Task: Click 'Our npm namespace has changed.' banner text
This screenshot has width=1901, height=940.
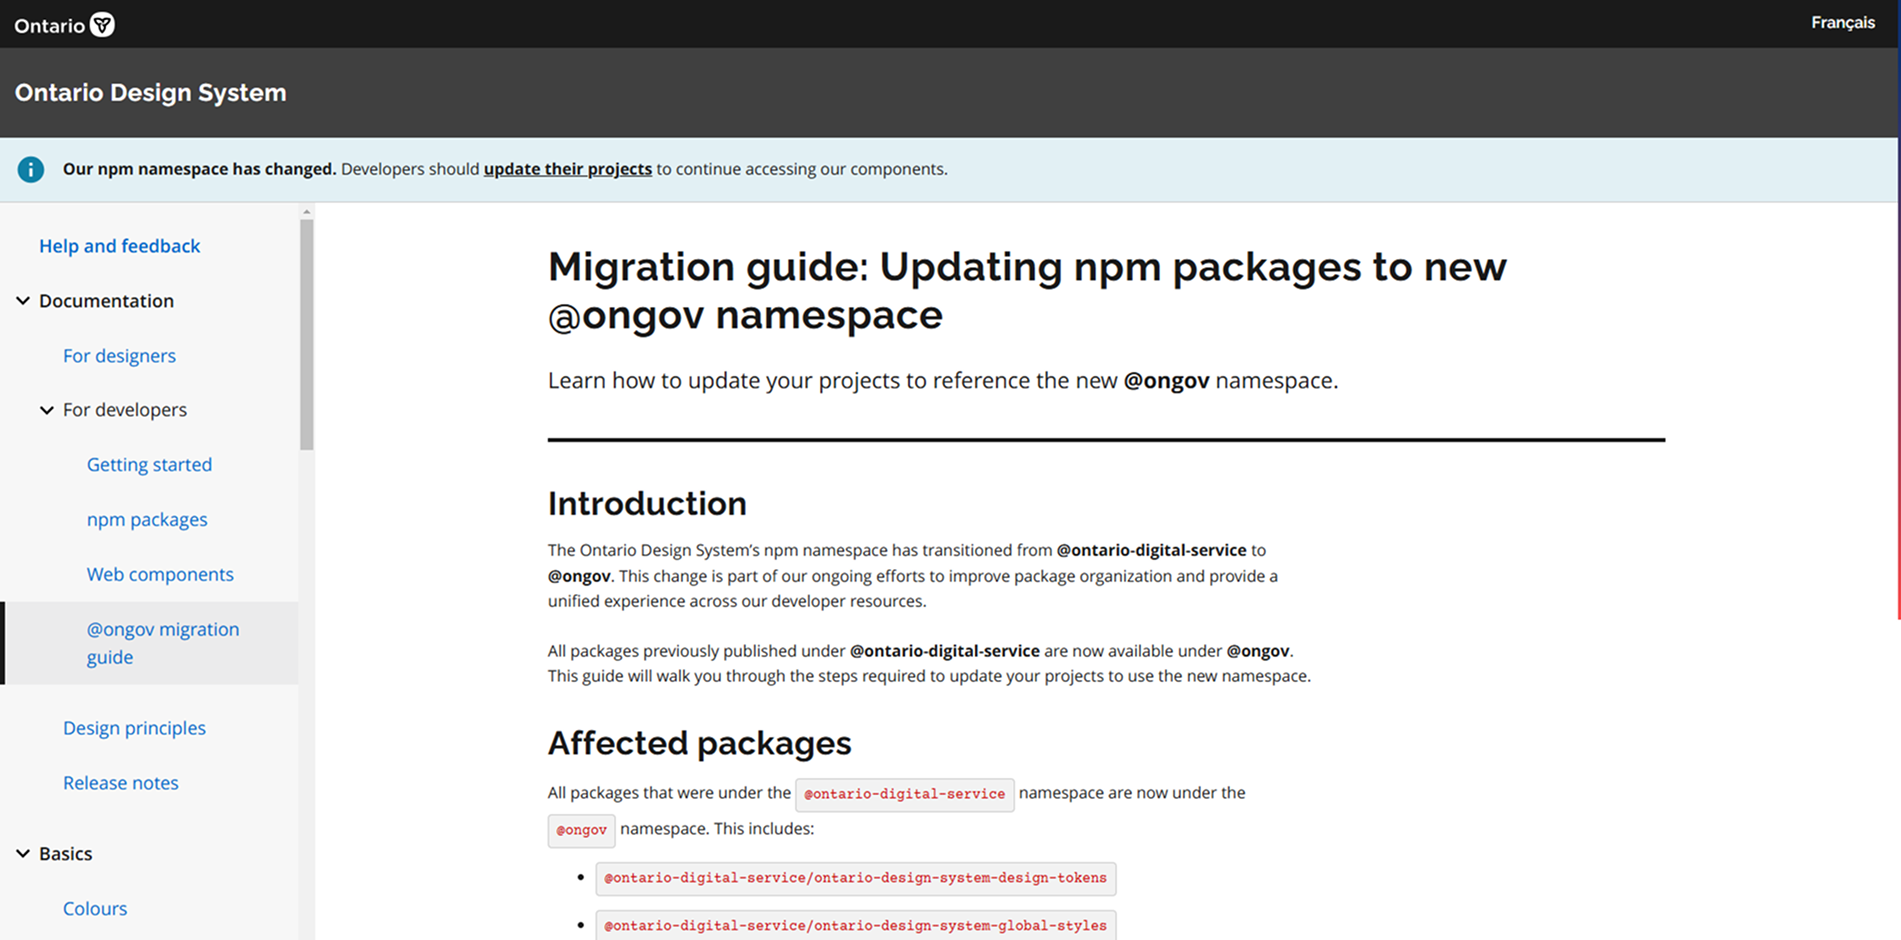Action: pos(199,169)
